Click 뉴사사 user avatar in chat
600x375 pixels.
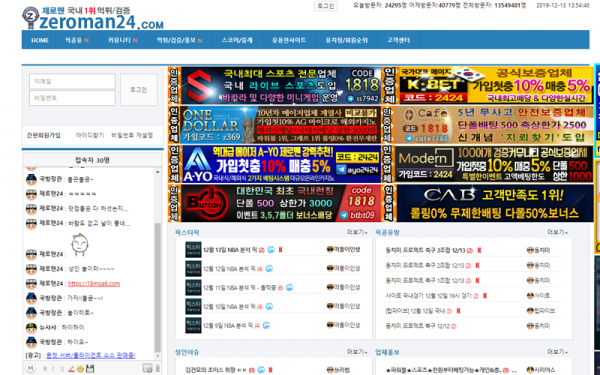click(x=31, y=328)
